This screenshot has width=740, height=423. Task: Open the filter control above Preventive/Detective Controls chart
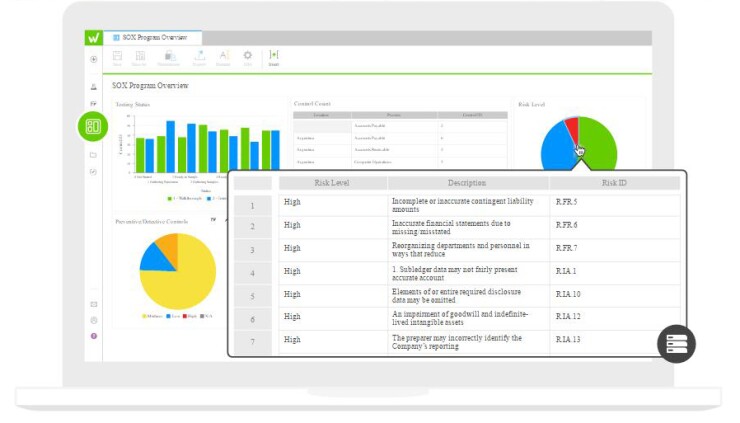212,220
